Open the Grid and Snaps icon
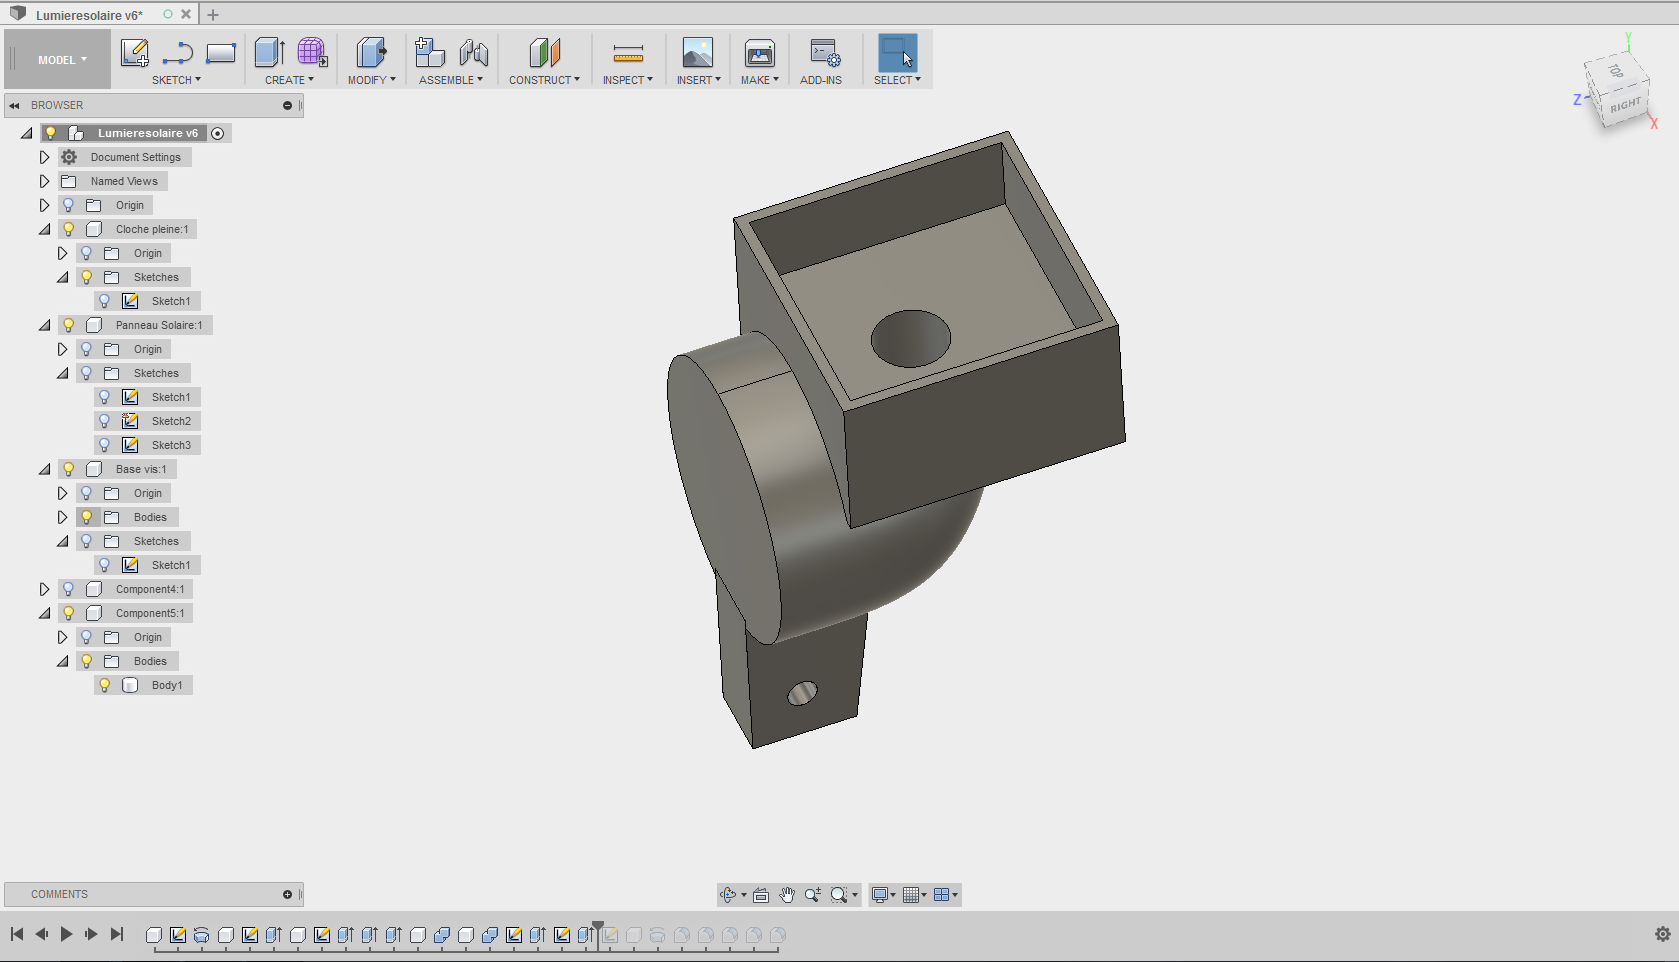The width and height of the screenshot is (1679, 962). click(x=911, y=895)
